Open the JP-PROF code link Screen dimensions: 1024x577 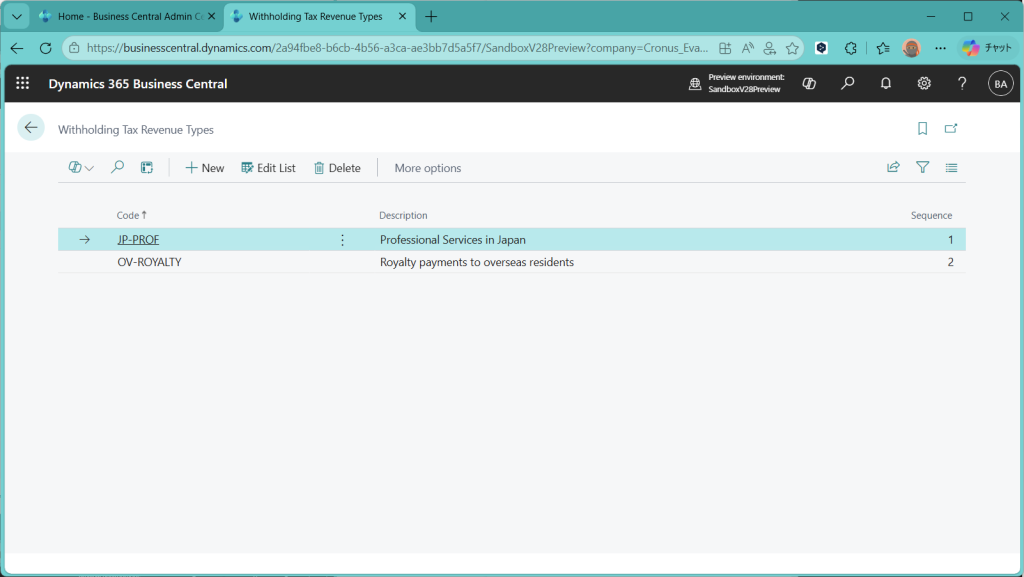click(x=138, y=240)
